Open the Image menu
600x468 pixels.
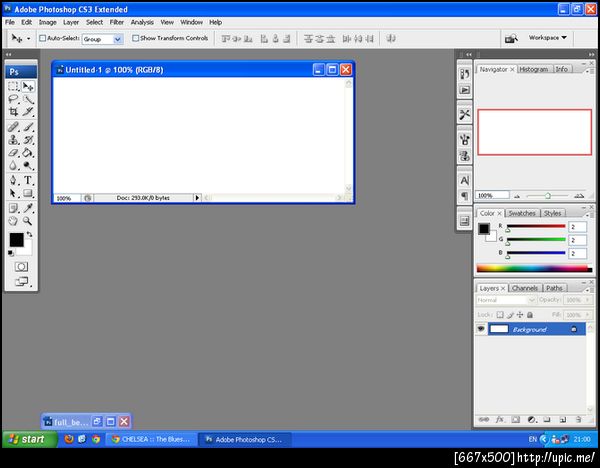(47, 22)
